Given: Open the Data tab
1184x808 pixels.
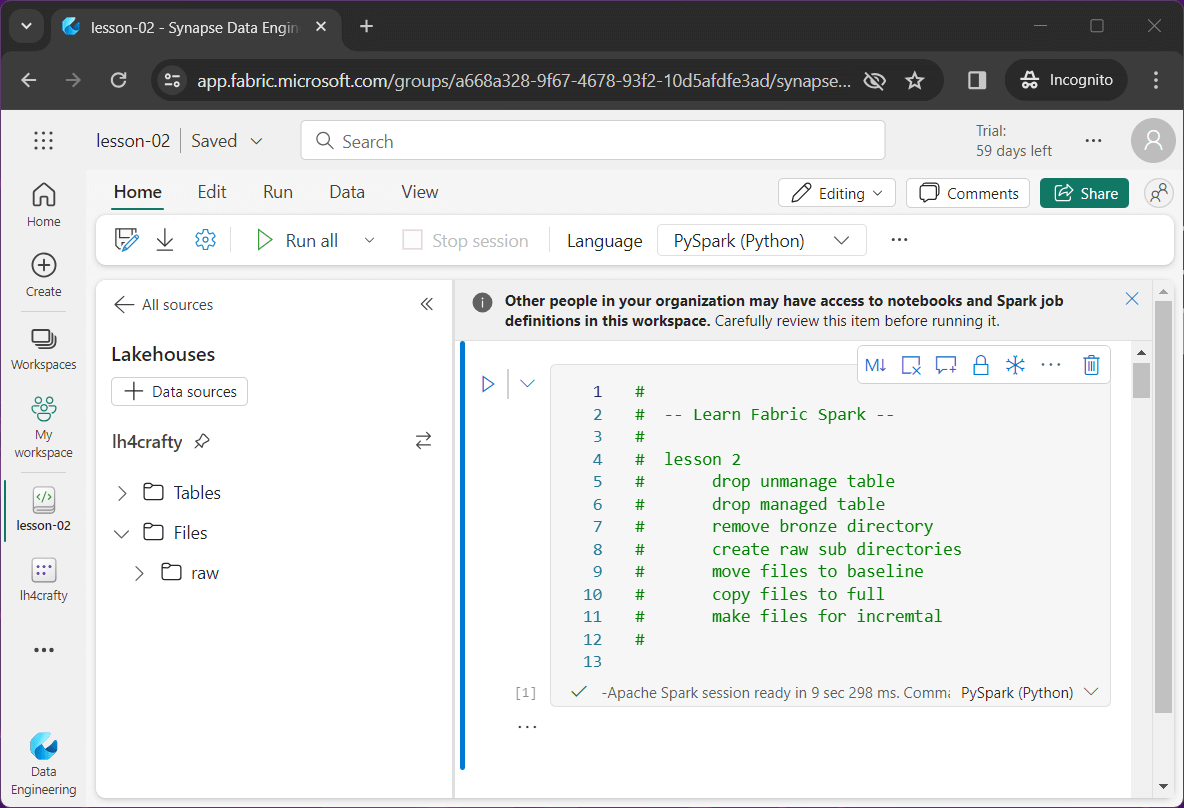Looking at the screenshot, I should pos(347,192).
